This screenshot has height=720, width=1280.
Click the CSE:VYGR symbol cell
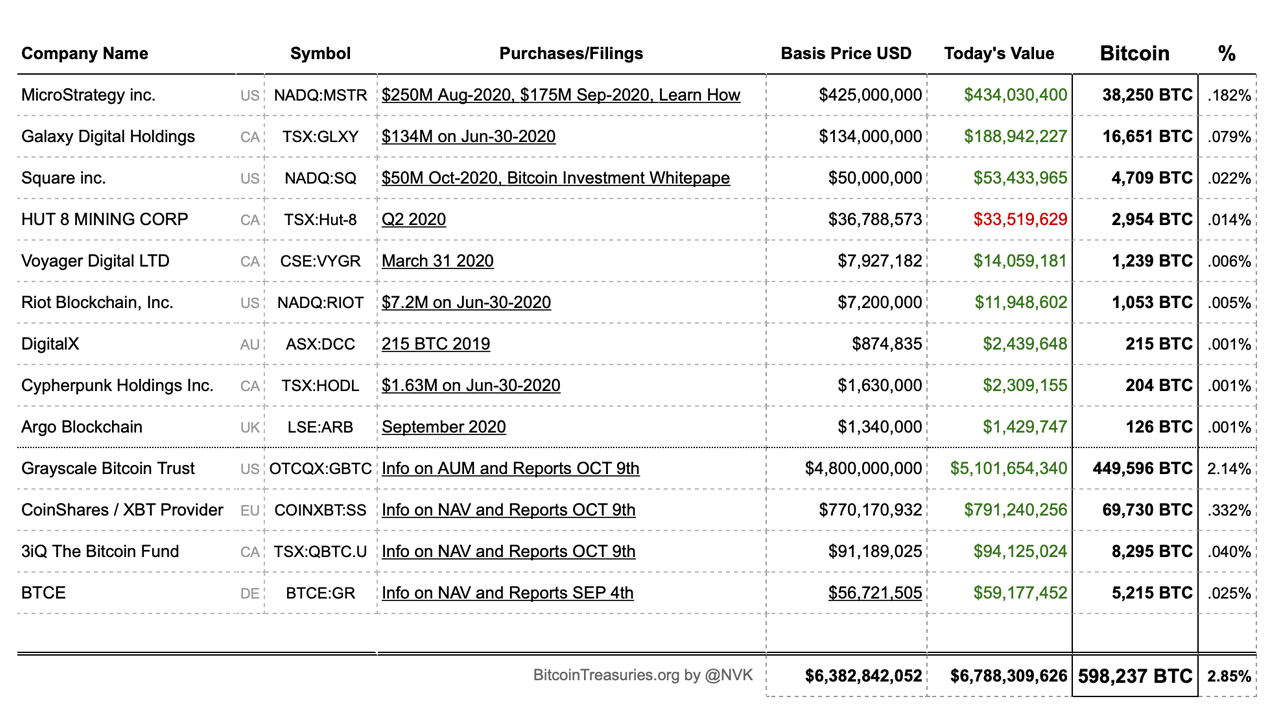click(x=320, y=262)
